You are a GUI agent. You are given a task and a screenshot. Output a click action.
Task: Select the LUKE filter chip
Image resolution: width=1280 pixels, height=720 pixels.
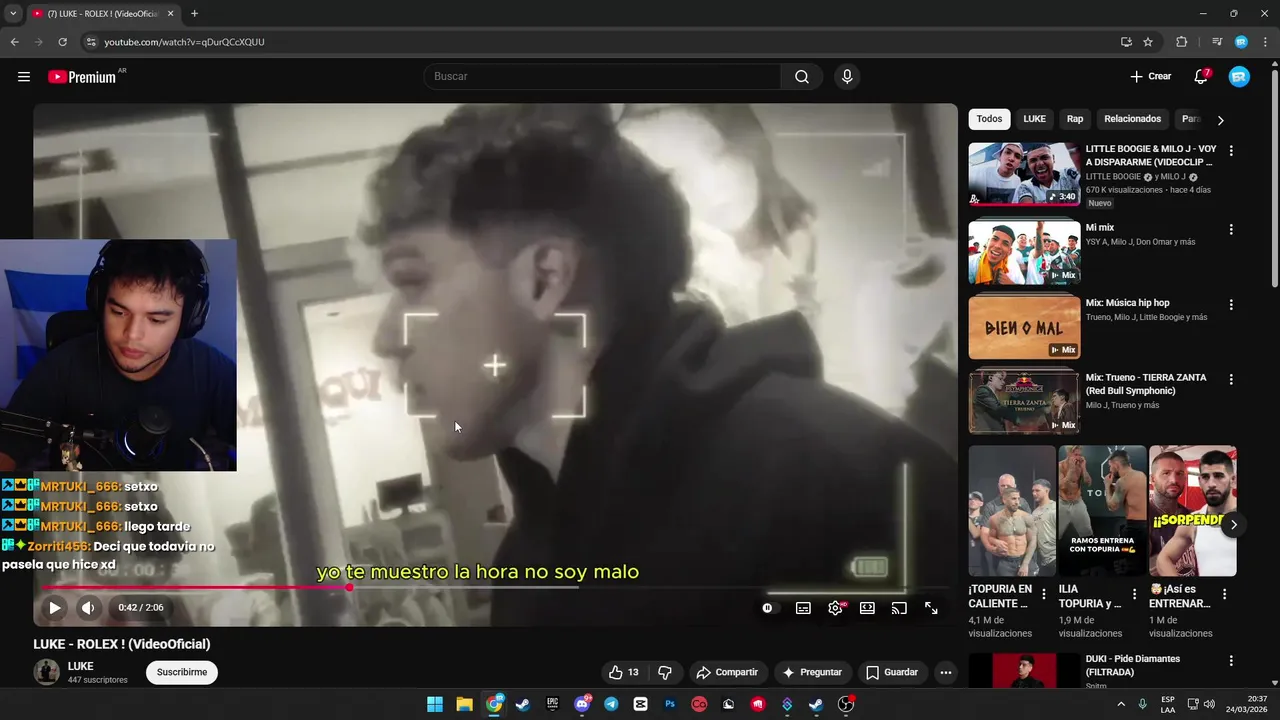[1034, 119]
